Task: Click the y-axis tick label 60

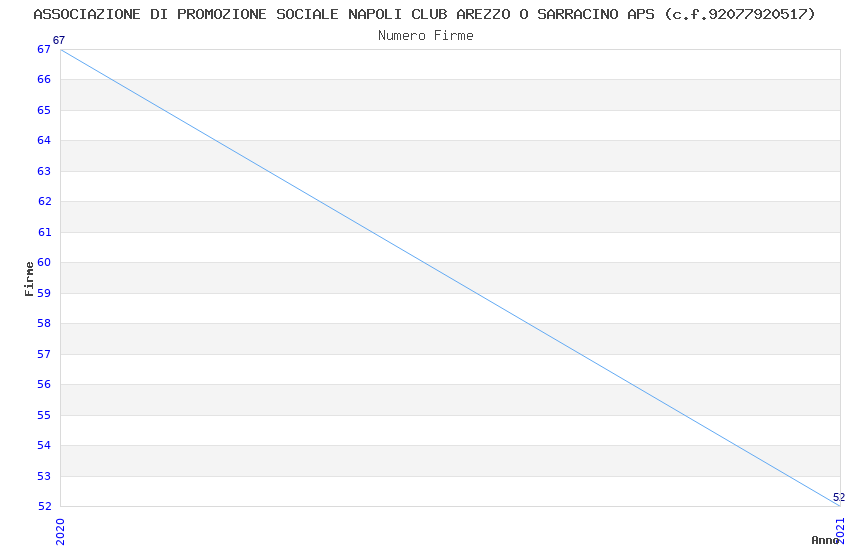Action: (x=44, y=263)
